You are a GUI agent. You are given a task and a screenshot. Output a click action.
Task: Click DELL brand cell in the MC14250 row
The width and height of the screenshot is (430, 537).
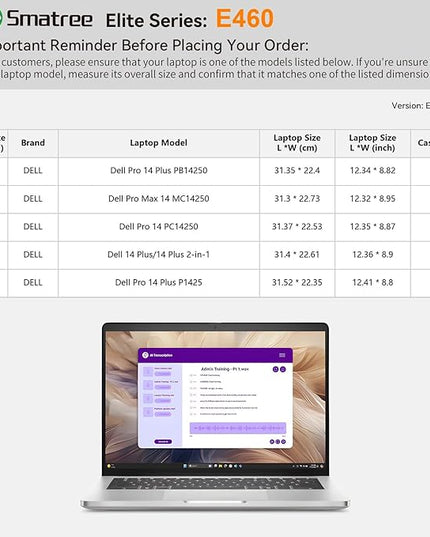pos(33,199)
